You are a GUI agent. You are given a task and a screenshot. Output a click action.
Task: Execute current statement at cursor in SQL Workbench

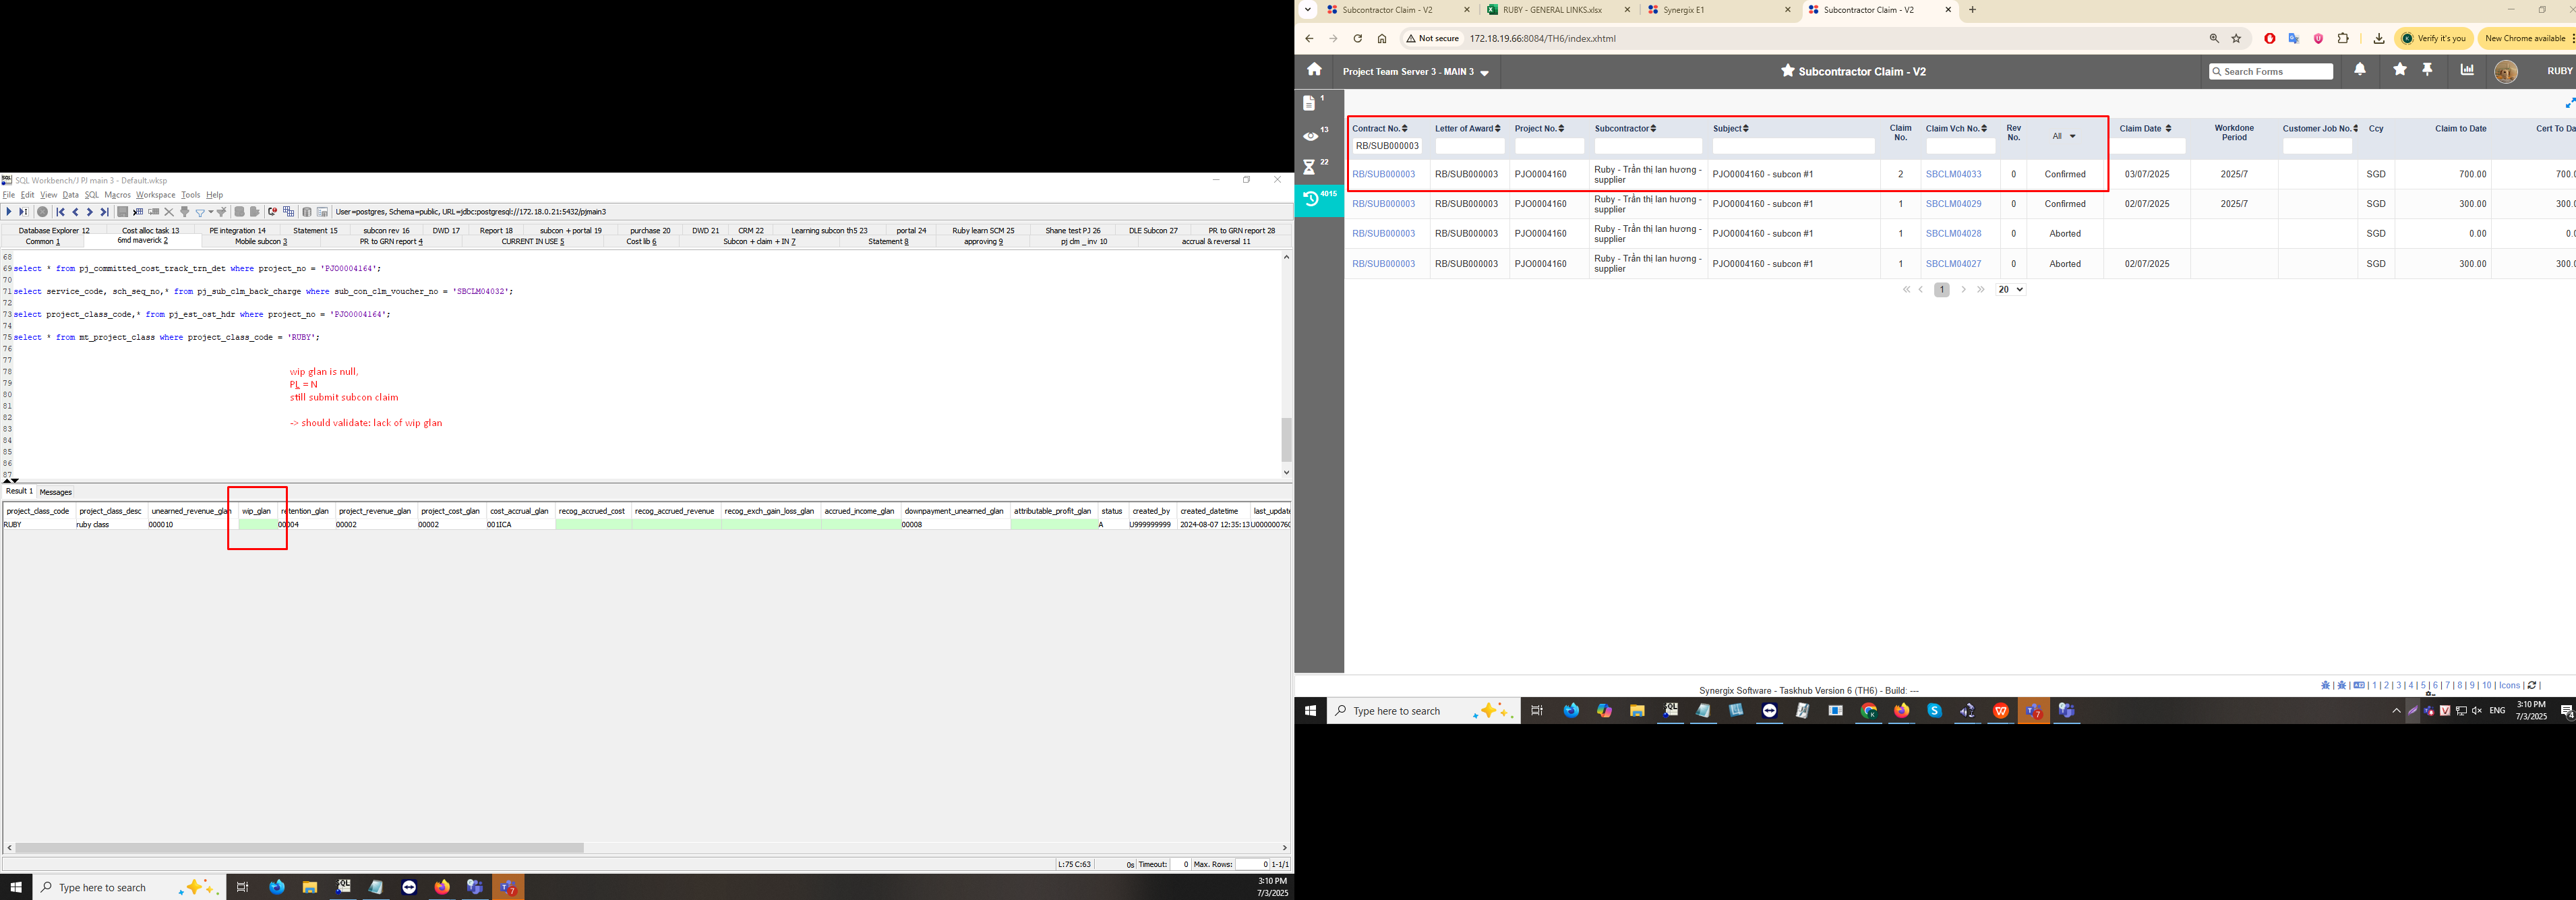pyautogui.click(x=23, y=212)
